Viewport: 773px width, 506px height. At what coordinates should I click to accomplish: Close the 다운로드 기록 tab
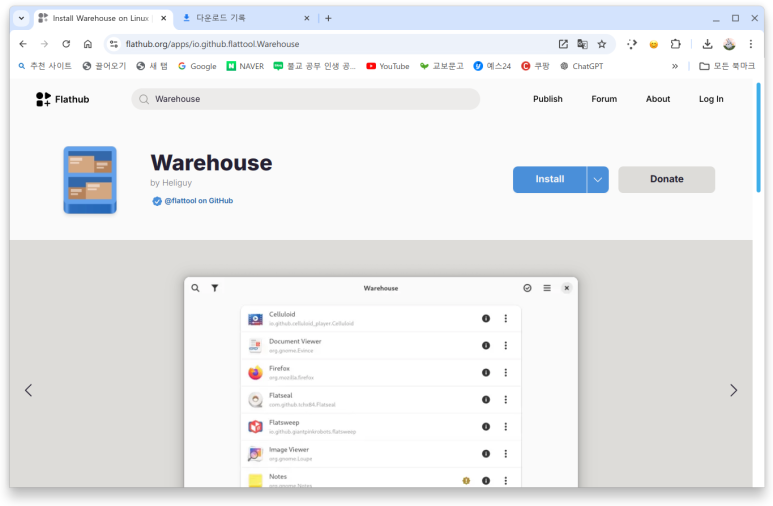tap(307, 18)
